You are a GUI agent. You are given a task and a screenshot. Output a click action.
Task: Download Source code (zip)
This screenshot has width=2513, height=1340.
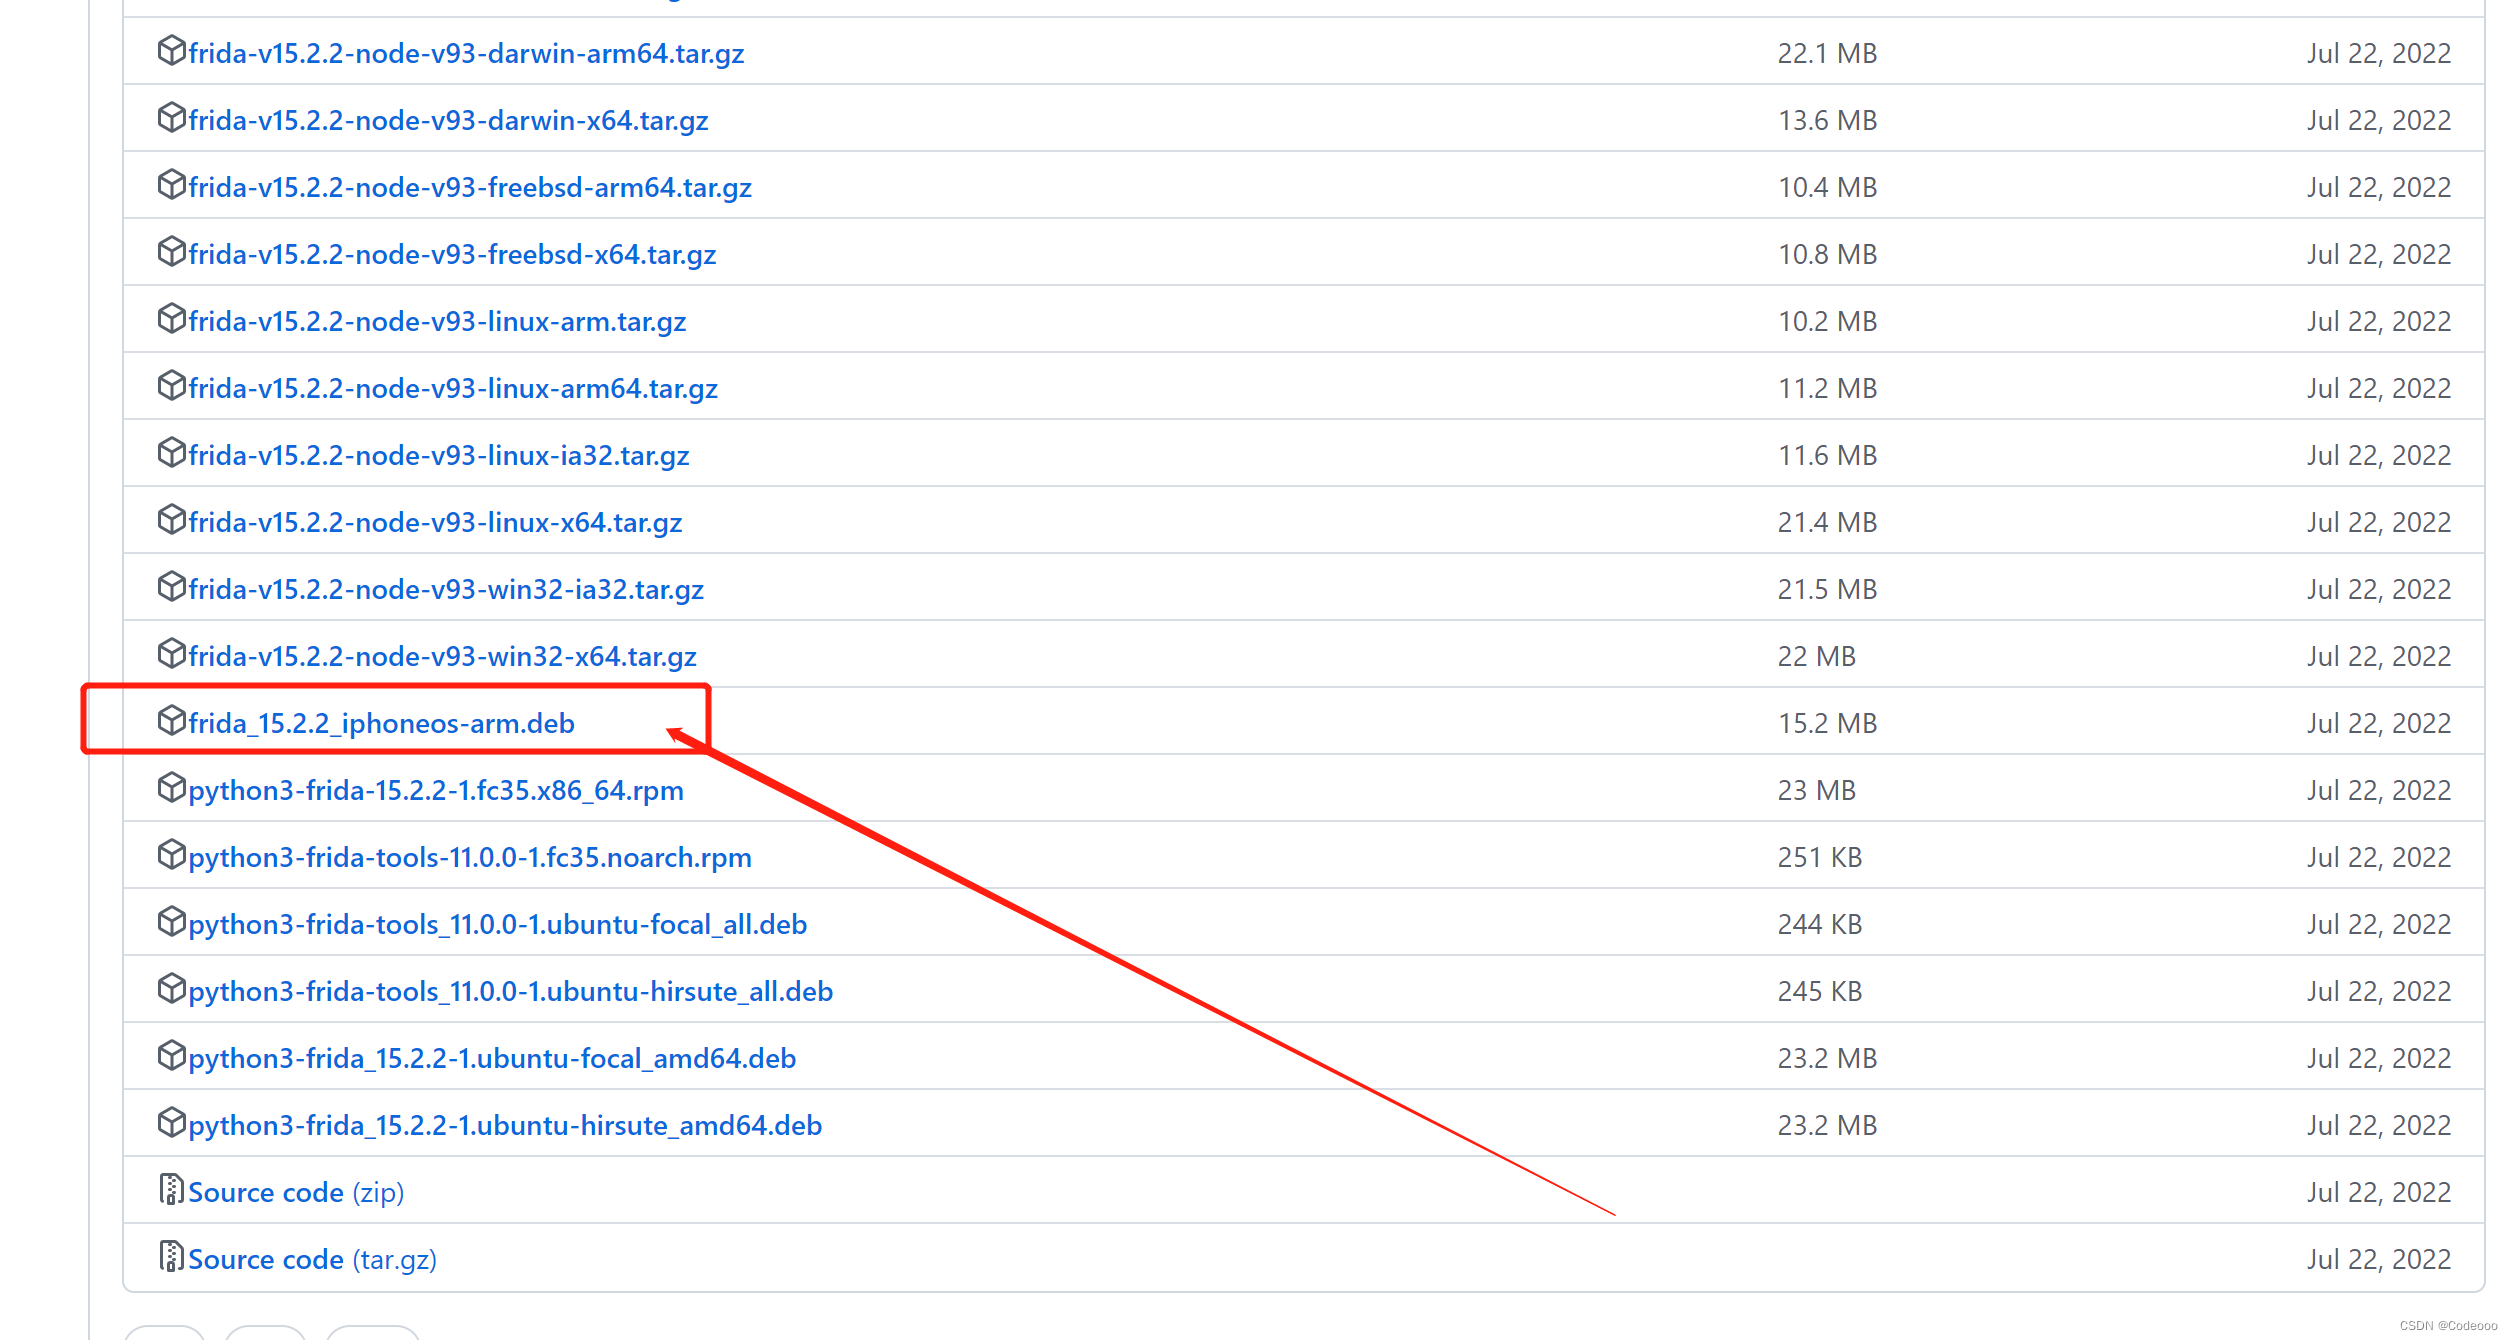[x=296, y=1192]
